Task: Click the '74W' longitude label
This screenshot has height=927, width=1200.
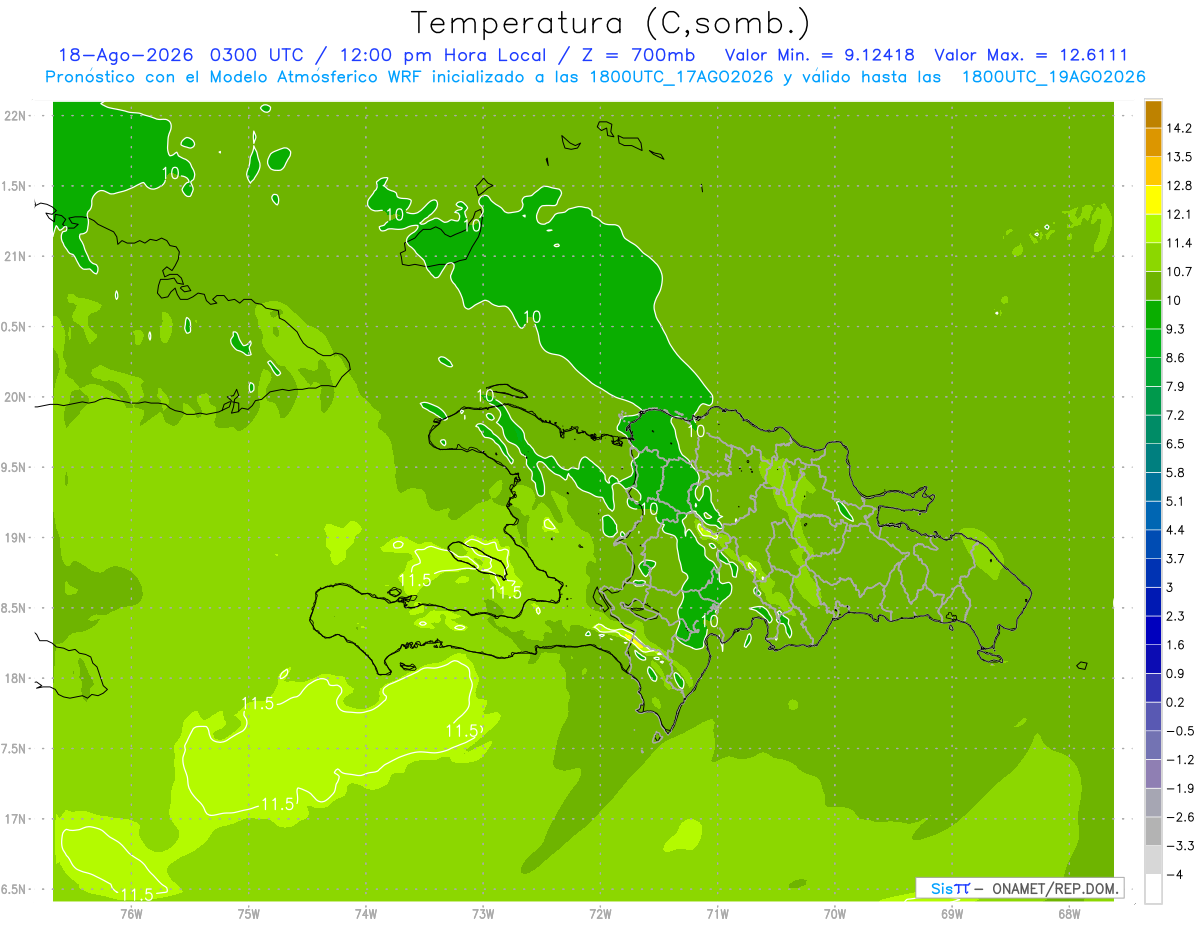Action: coord(366,913)
